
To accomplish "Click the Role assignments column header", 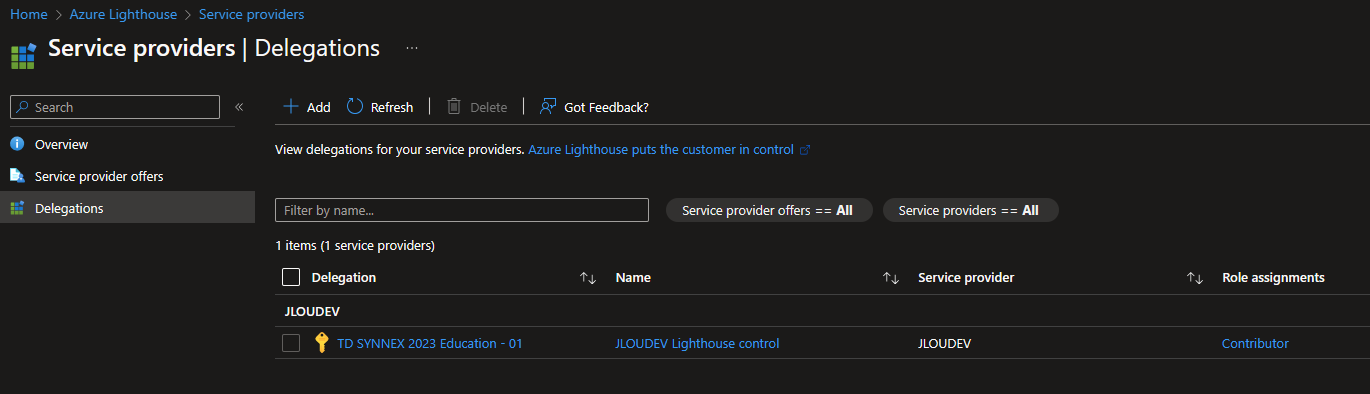I will pos(1273,277).
